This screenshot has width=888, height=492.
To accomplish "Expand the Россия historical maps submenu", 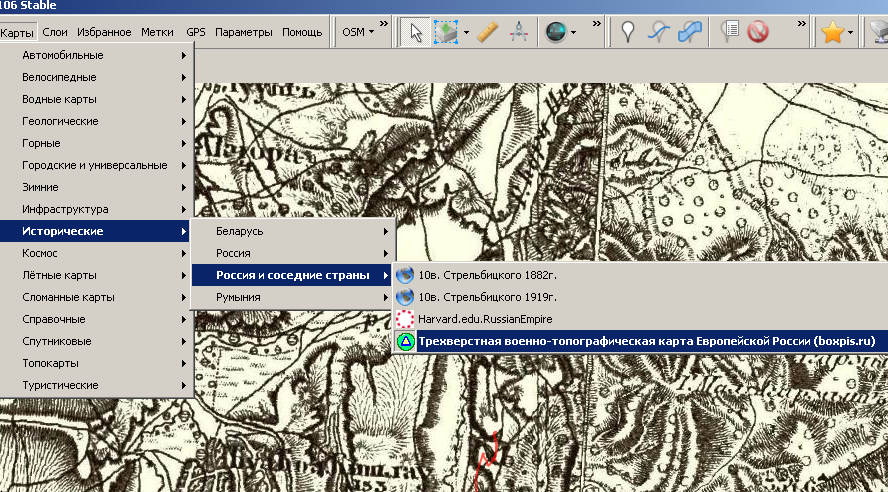I will coord(292,253).
